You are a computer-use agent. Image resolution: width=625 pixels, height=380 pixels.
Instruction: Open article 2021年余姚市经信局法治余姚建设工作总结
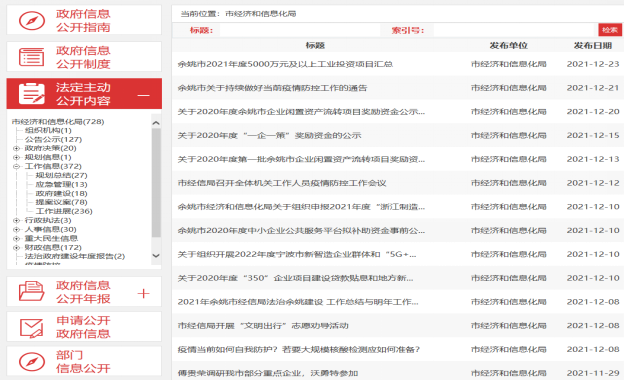298,302
